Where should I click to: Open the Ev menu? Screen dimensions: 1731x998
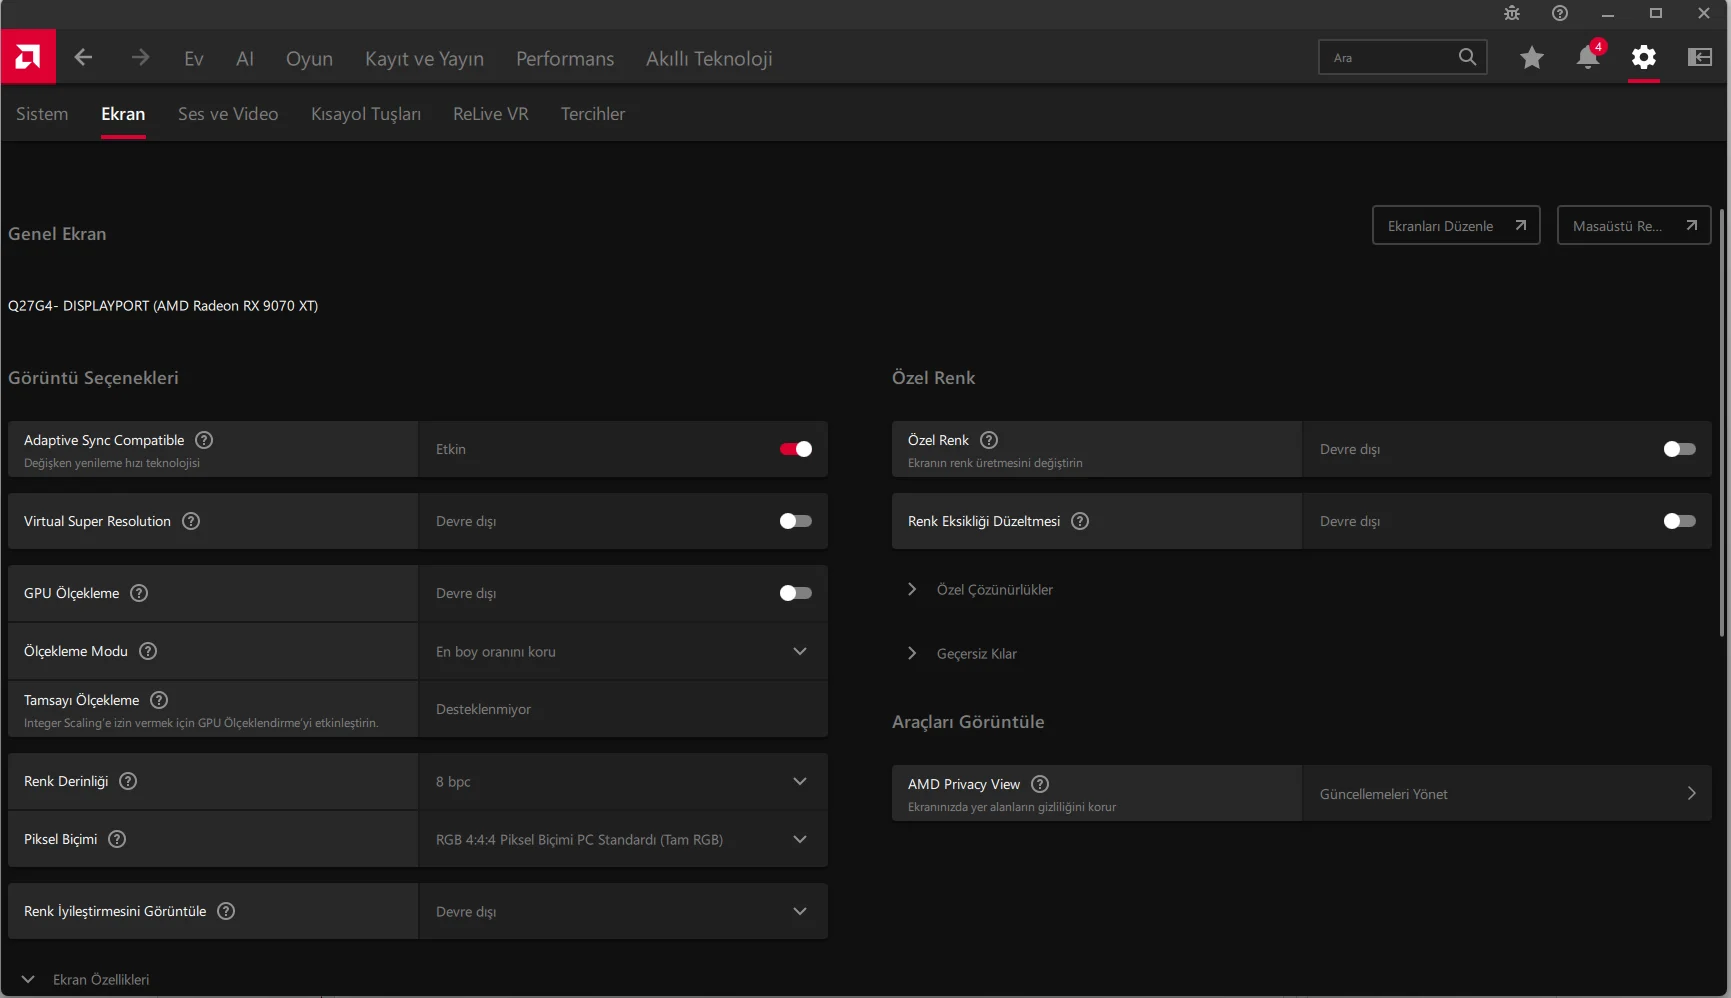point(194,59)
